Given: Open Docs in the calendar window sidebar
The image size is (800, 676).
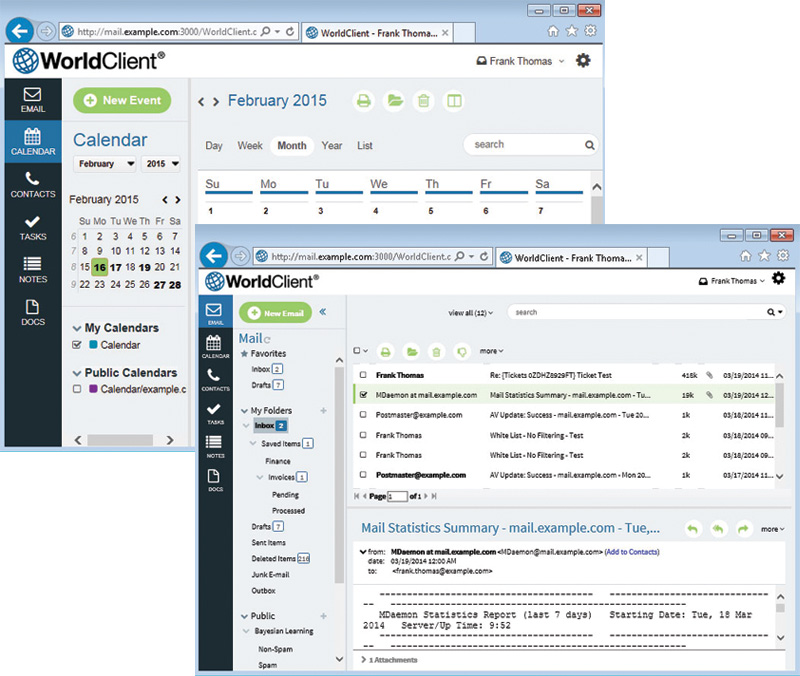Looking at the screenshot, I should tap(33, 313).
